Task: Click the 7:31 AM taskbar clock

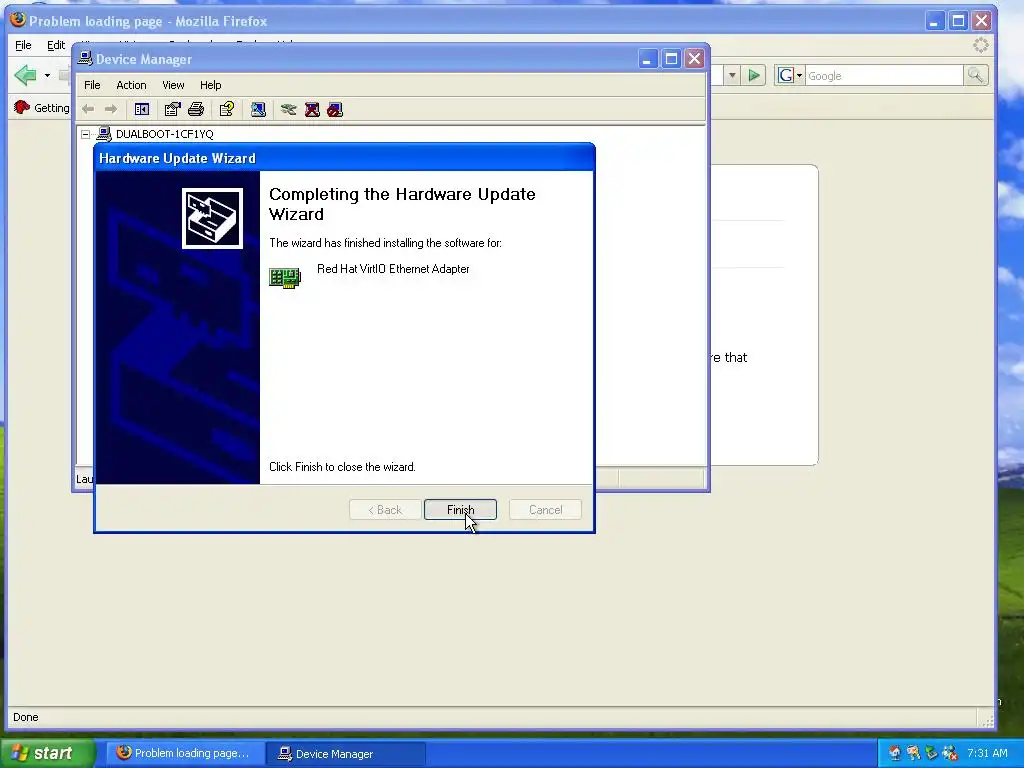Action: point(987,753)
